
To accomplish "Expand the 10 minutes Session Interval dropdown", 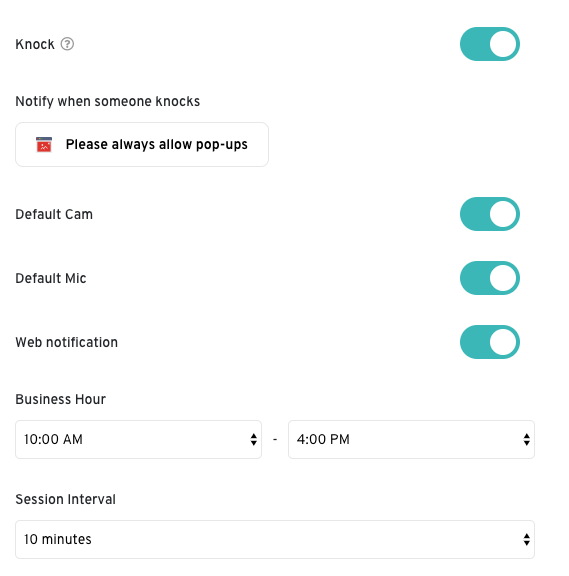I will tap(275, 539).
